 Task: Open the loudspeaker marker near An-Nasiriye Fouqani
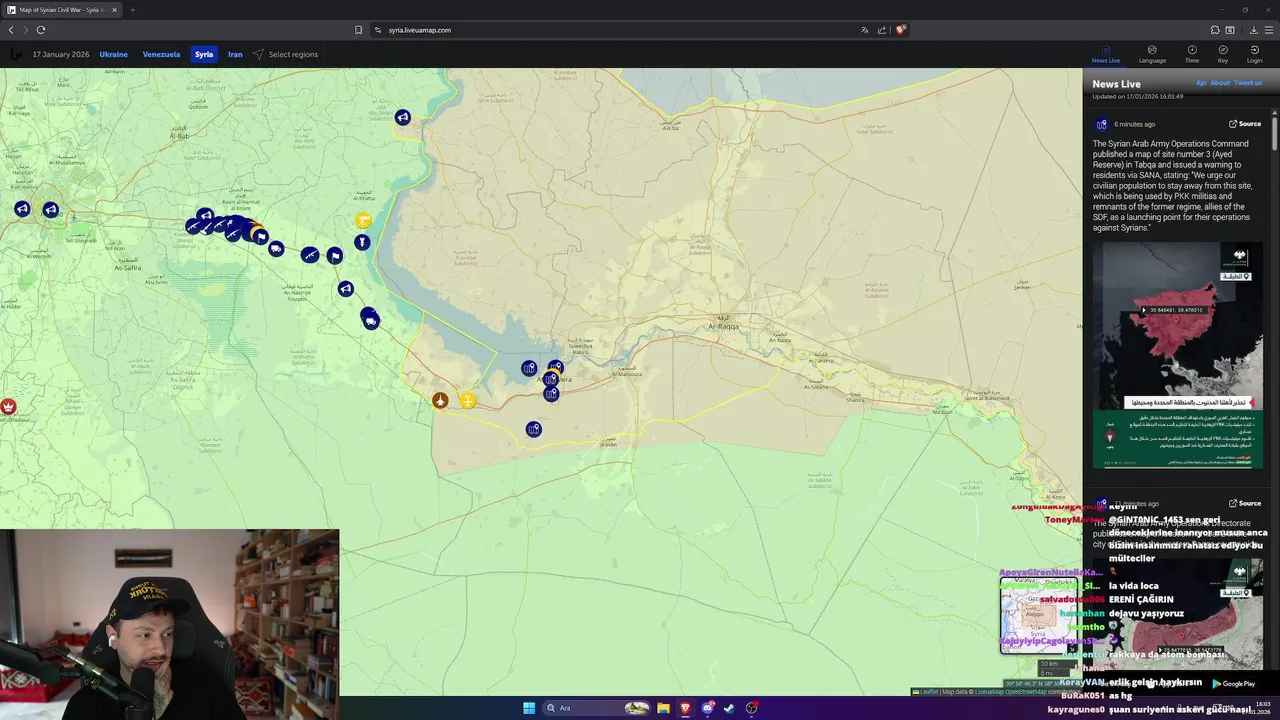pos(345,289)
